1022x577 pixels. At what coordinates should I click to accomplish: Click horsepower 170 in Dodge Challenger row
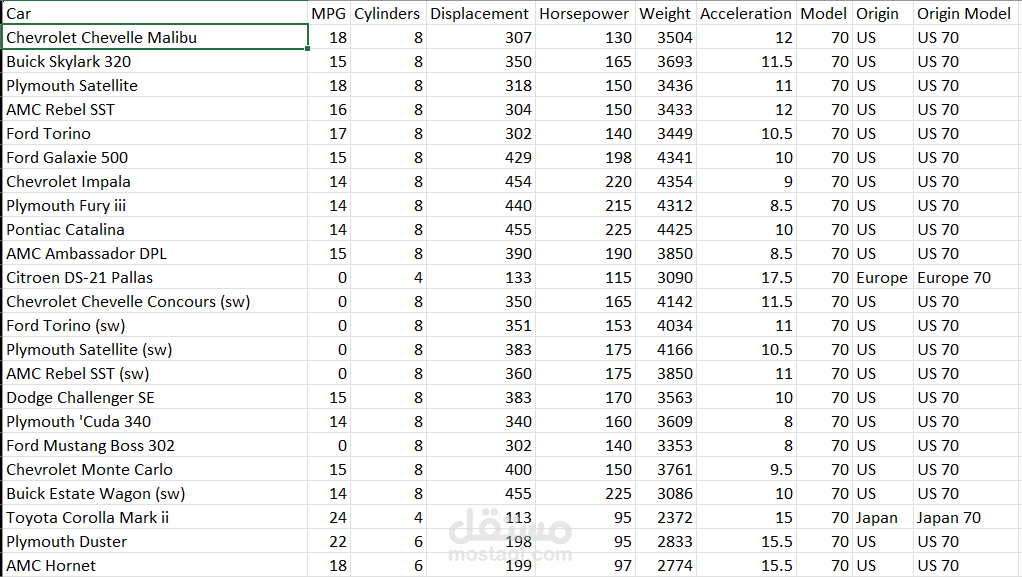pyautogui.click(x=585, y=398)
